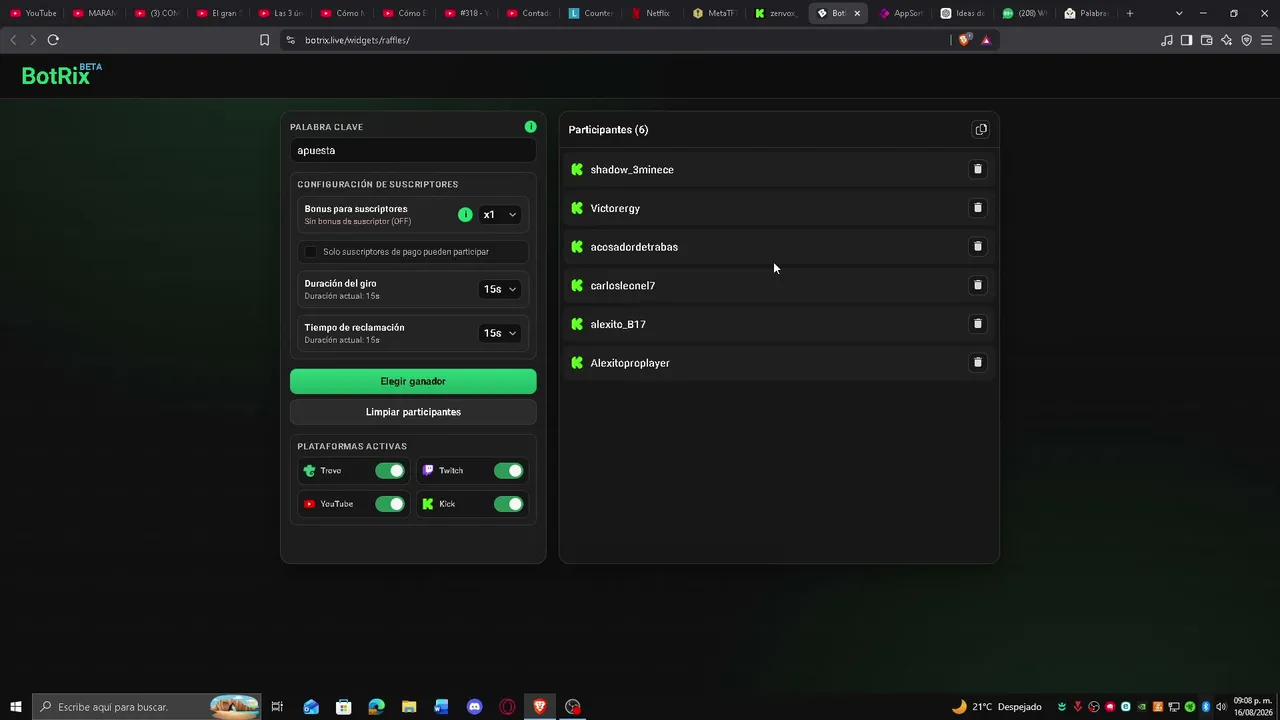1280x720 pixels.
Task: Toggle the YouTube platform switch
Action: (x=390, y=504)
